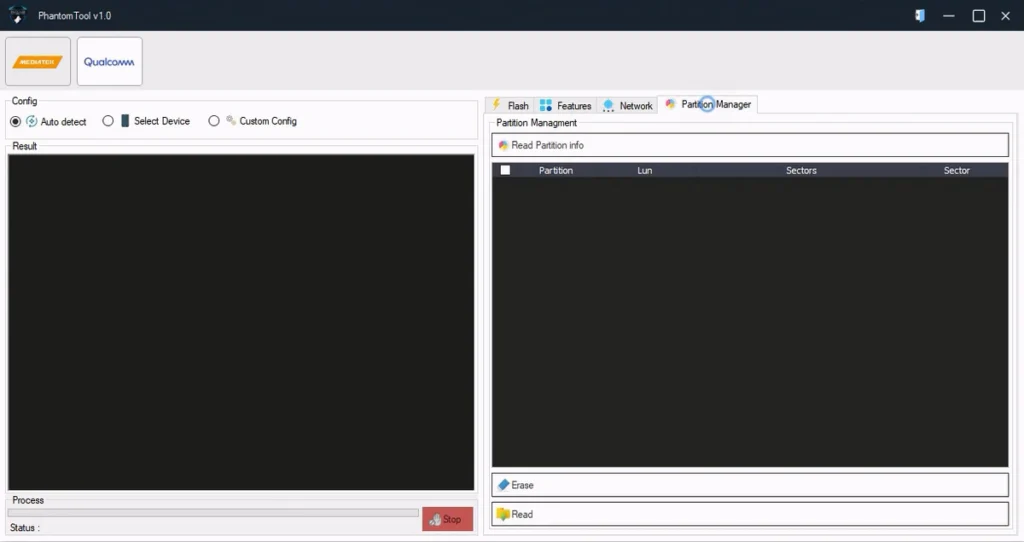
Task: Click the PhantomTool app icon in title bar
Action: pos(17,15)
